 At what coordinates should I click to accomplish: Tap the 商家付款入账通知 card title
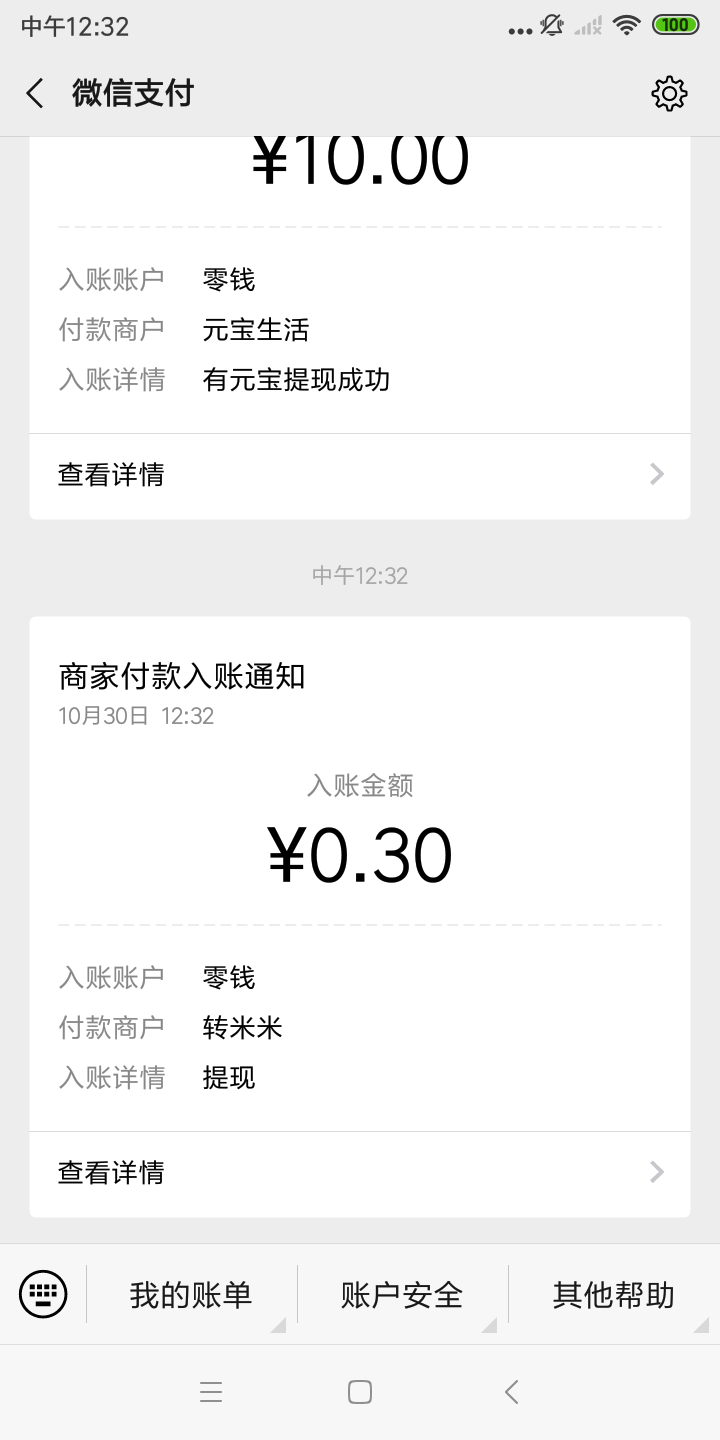[x=182, y=677]
